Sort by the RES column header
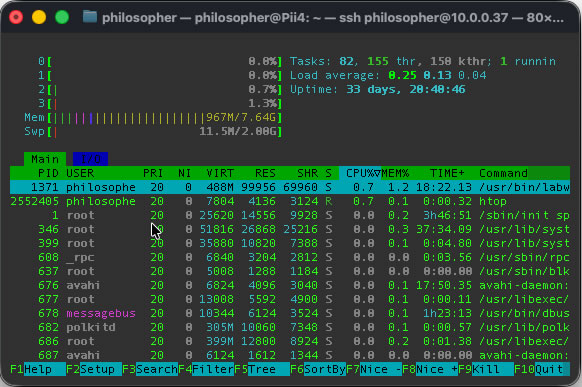 [x=265, y=173]
